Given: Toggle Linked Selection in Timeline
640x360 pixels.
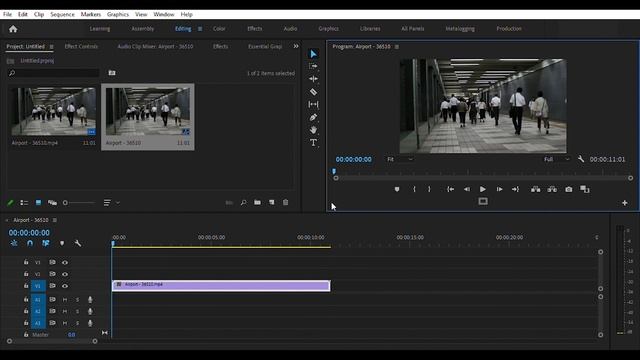Looking at the screenshot, I should (45, 243).
